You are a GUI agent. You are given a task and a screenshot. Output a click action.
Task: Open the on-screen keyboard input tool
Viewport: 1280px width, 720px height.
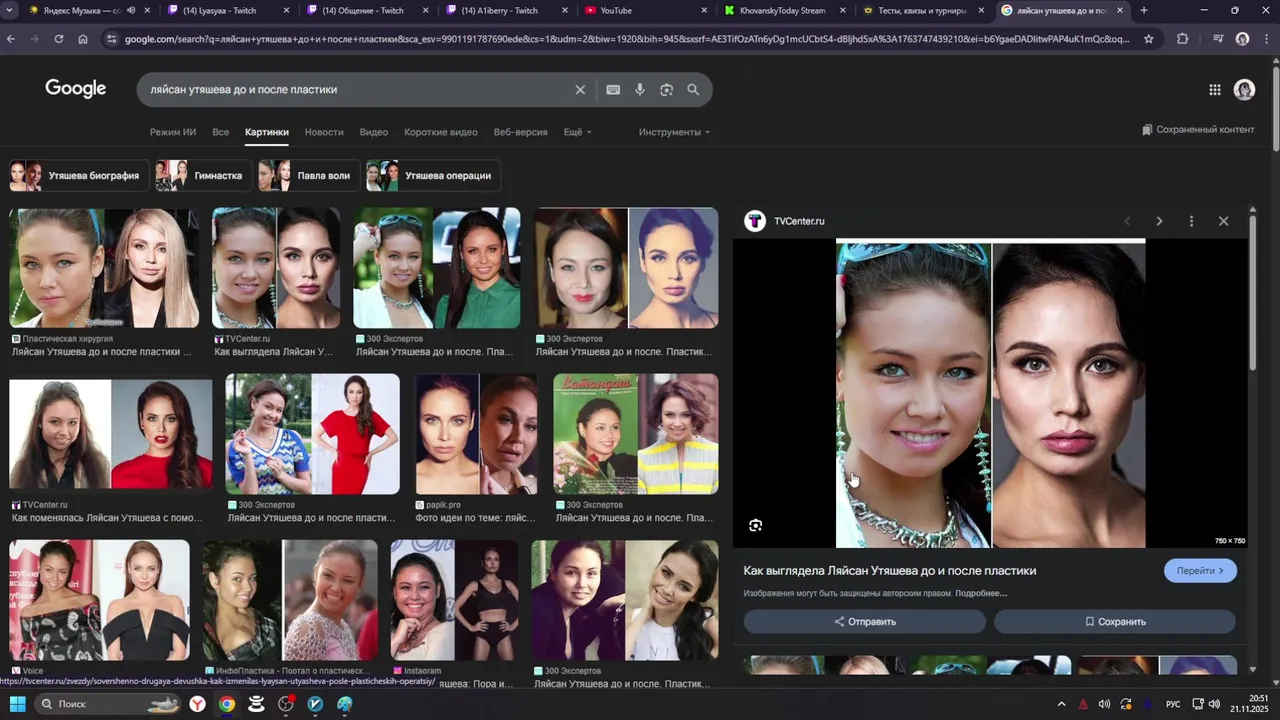click(613, 90)
